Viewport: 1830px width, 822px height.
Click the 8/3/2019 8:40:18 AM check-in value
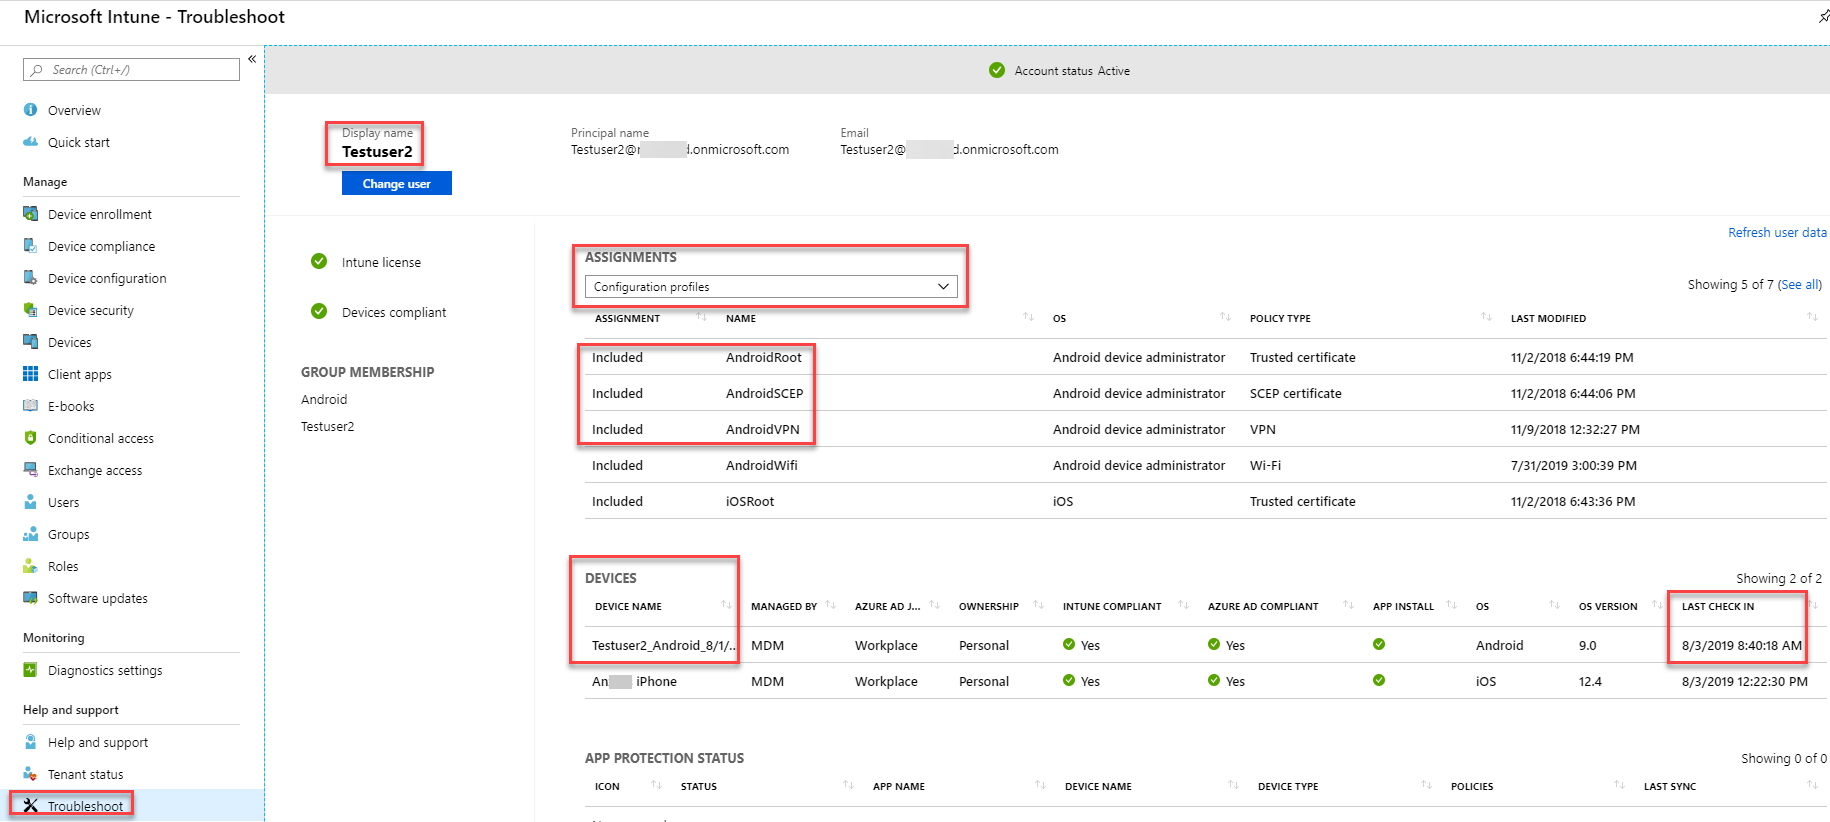click(1742, 645)
